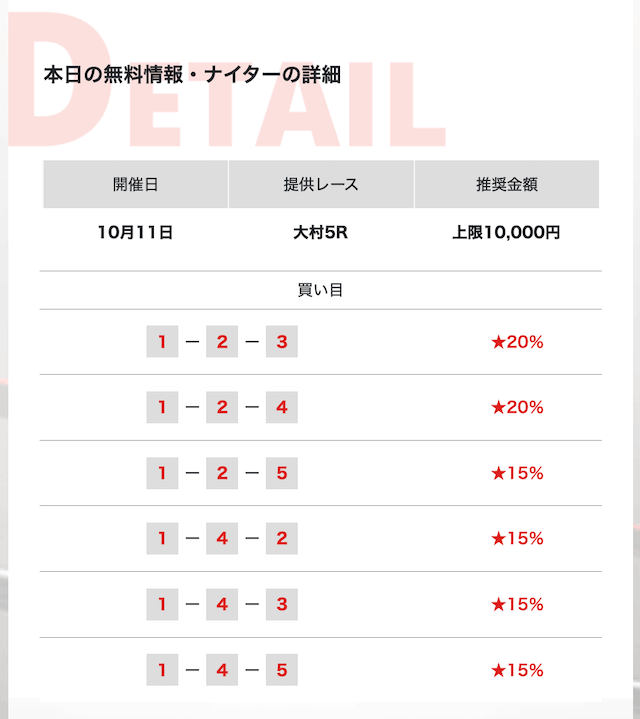Click number box 5 in 1-2-5 row
This screenshot has width=640, height=719.
click(281, 473)
